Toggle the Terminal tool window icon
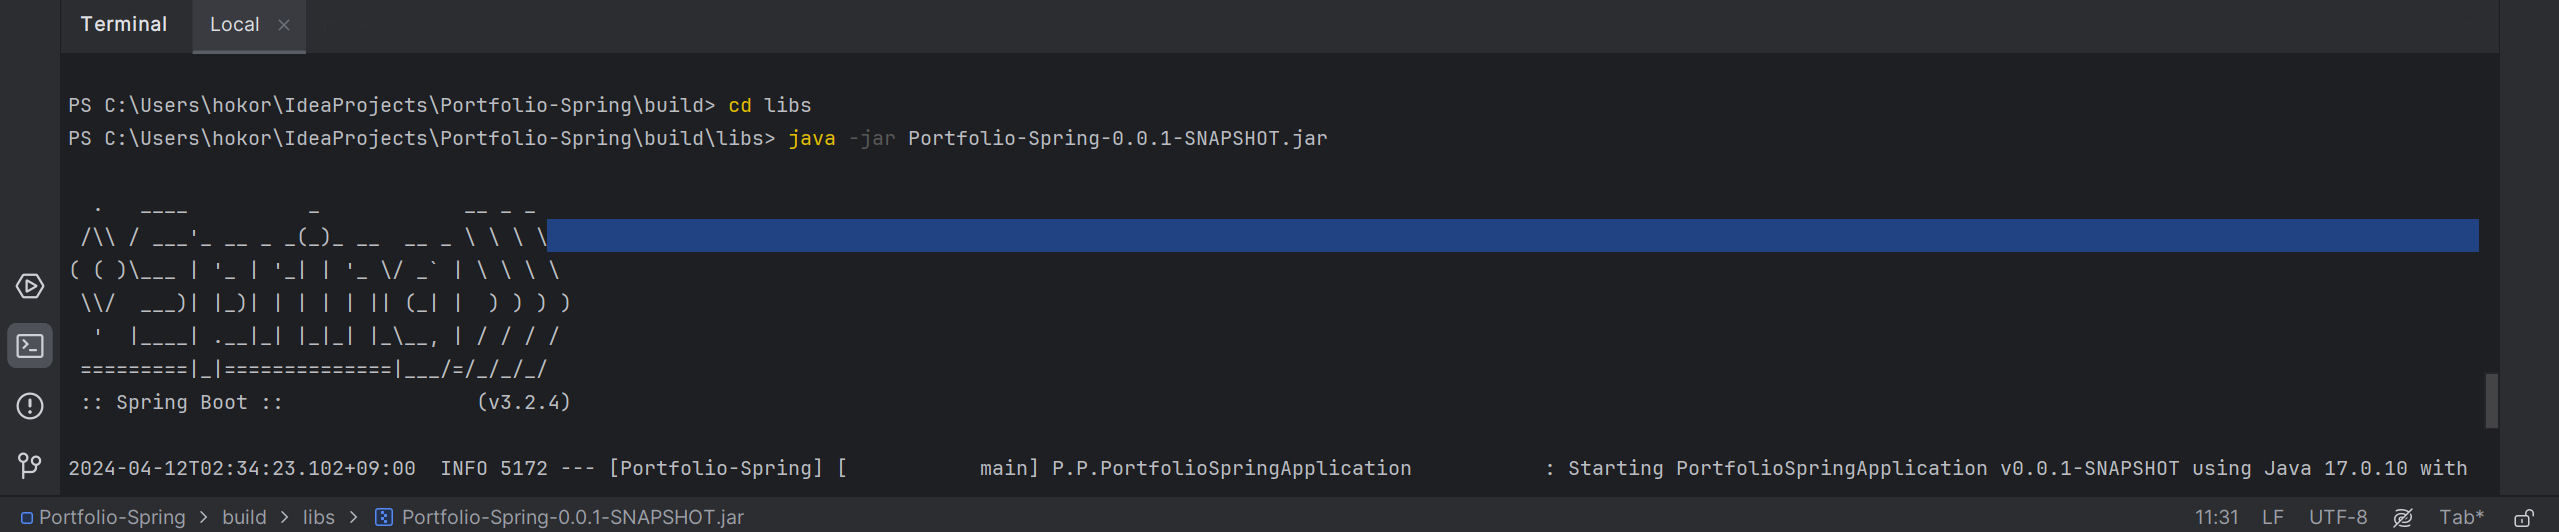This screenshot has height=532, width=2559. (30, 346)
